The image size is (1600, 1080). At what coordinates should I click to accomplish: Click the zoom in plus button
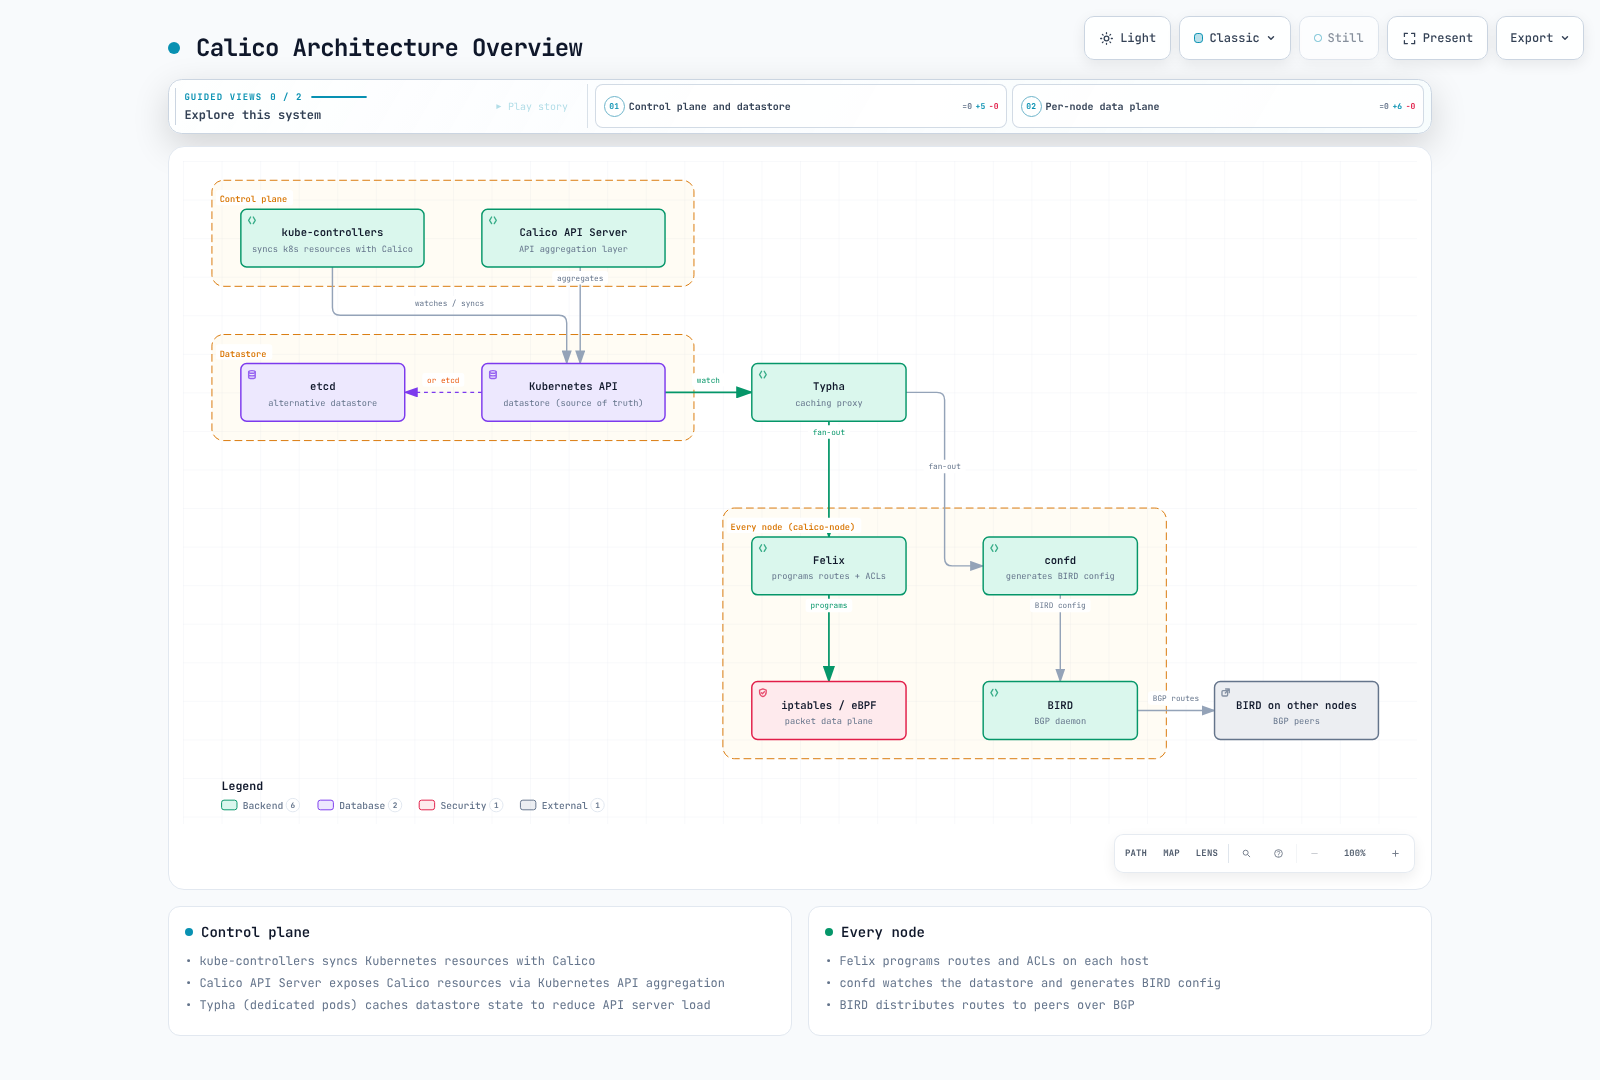point(1395,853)
